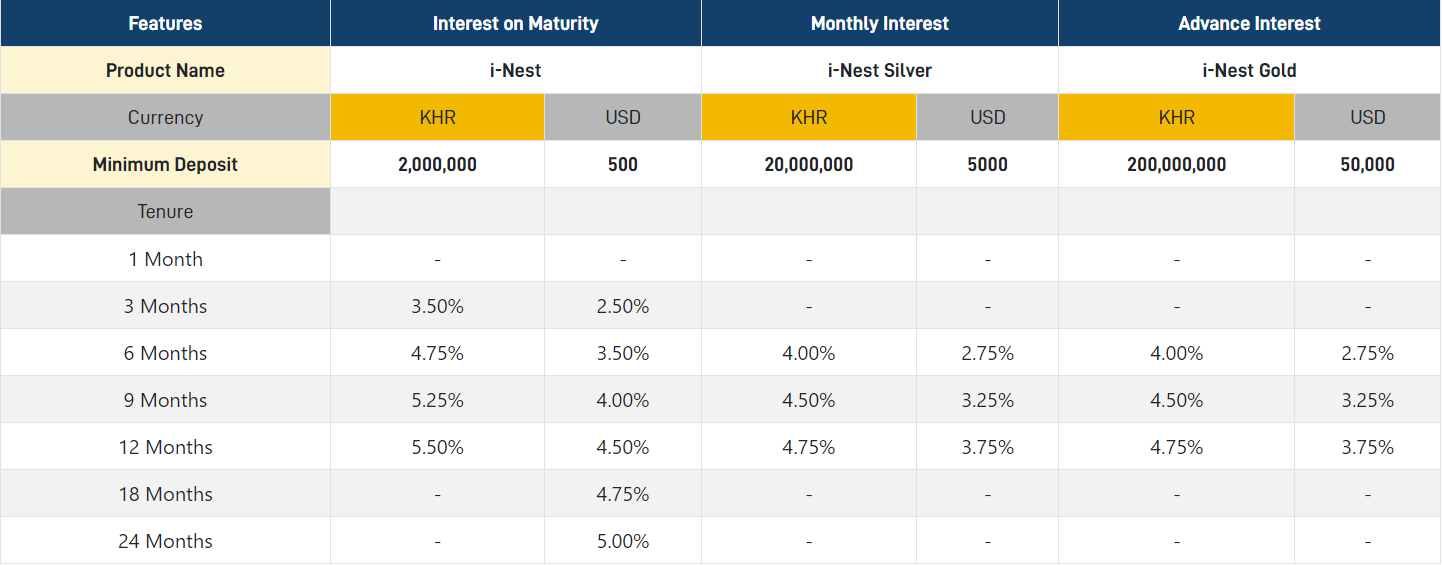
Task: Select i-Nest Gold USD 3.75% for 12 Months
Action: (1368, 447)
